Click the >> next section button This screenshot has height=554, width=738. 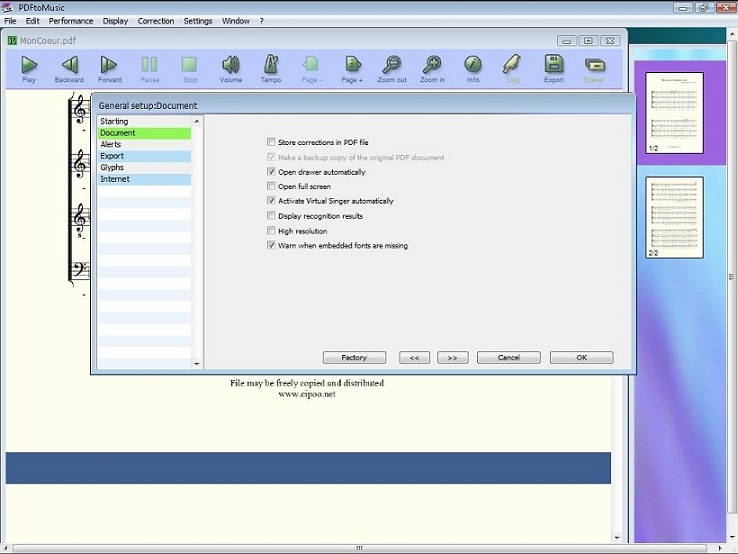click(452, 357)
